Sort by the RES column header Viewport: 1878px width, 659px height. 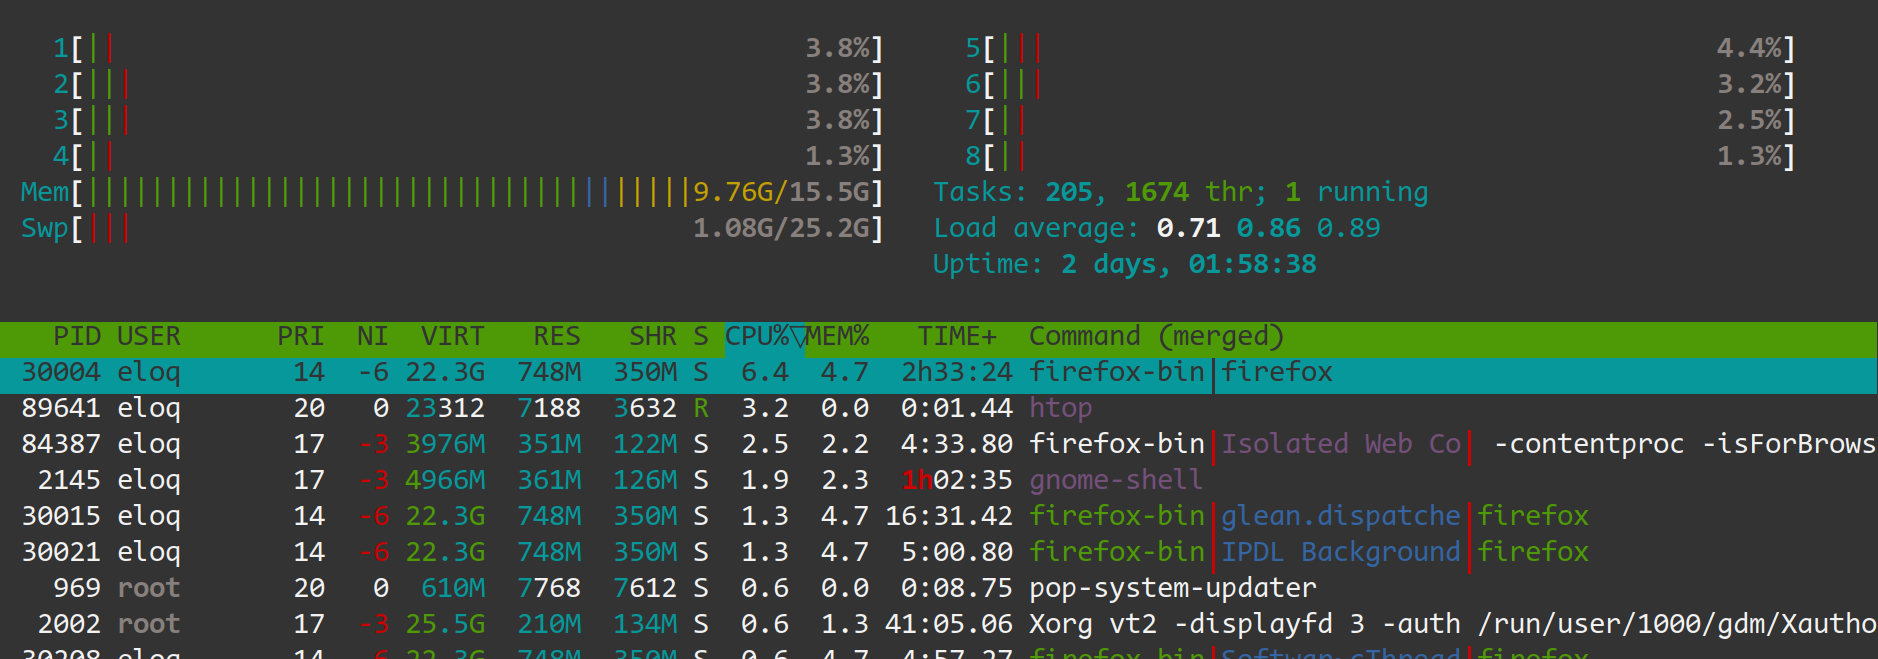tap(556, 337)
